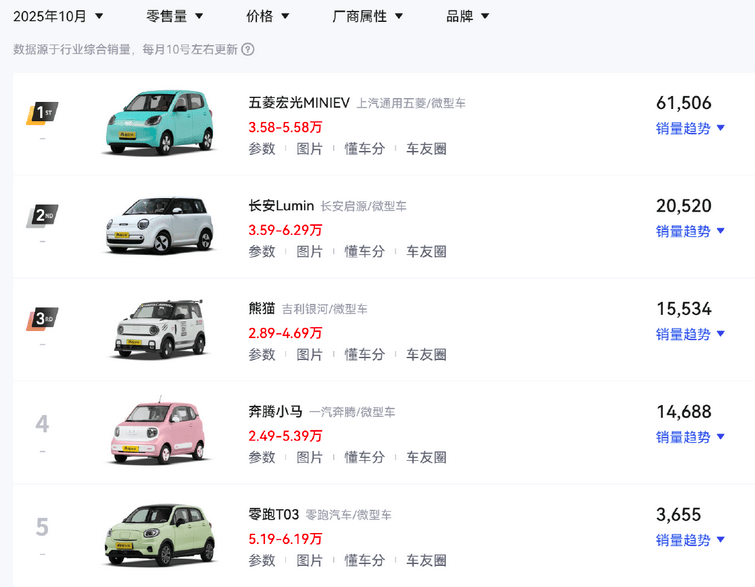Open the 2025年10月 date dropdown
The image size is (755, 587).
(58, 16)
